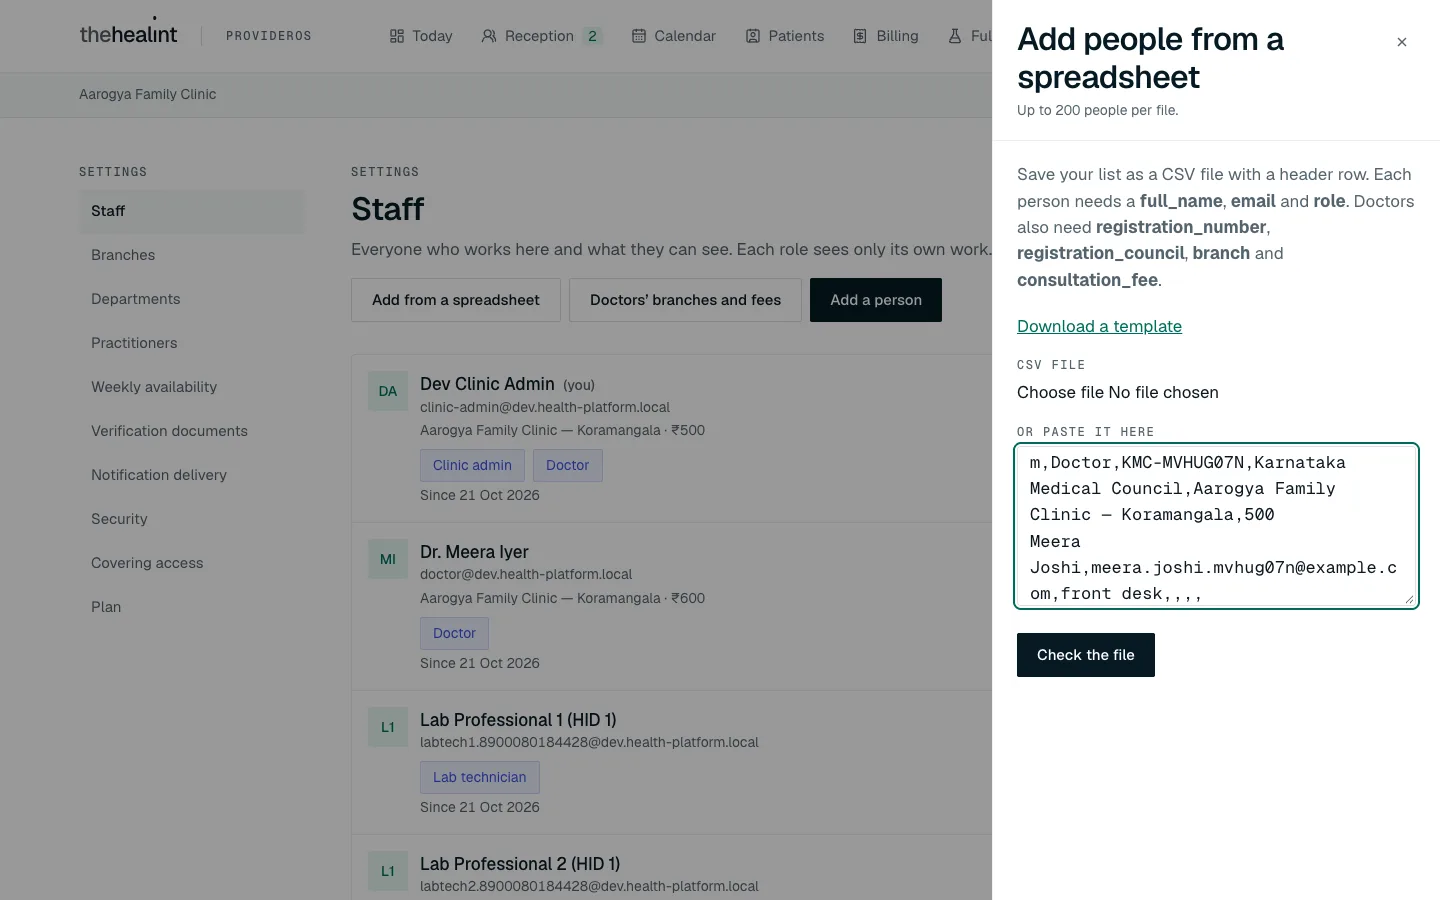Image resolution: width=1440 pixels, height=900 pixels.
Task: Click the L1 avatar for Lab Professional 2
Action: pos(388,871)
